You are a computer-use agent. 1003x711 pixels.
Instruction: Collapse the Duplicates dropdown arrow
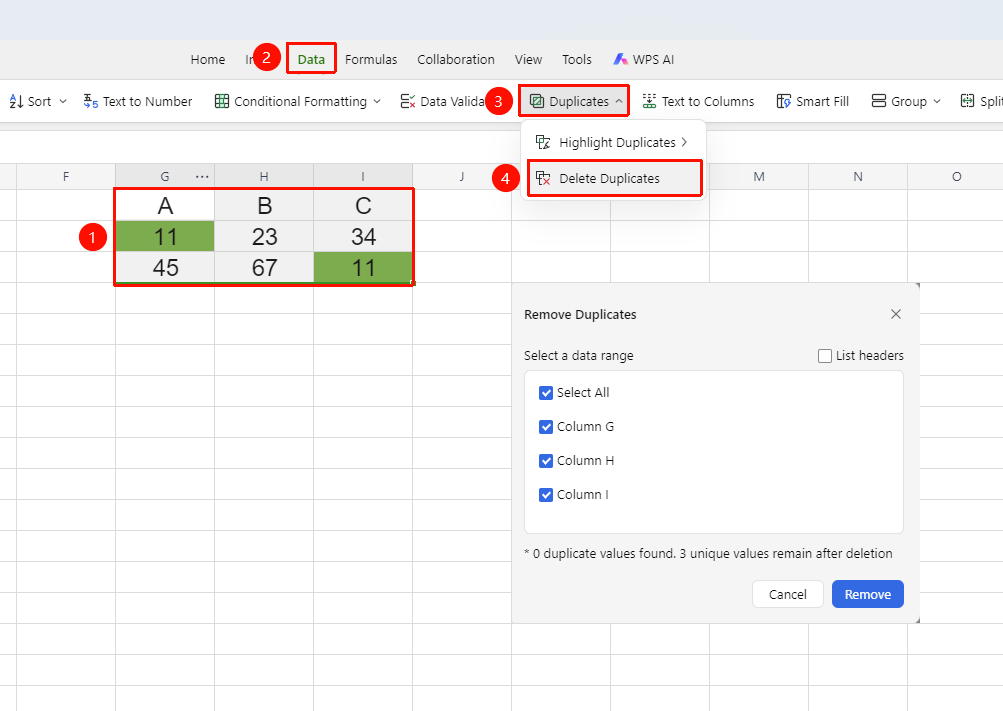pos(619,101)
